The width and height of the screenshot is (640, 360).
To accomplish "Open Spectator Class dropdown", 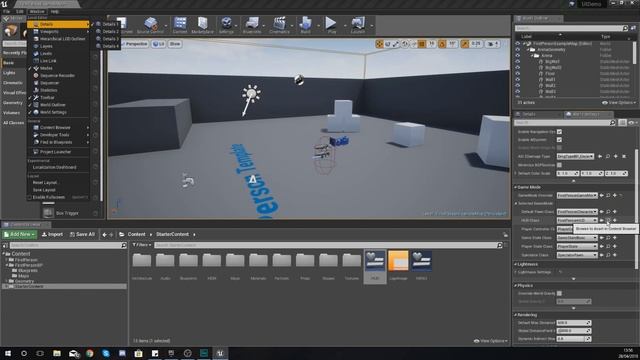I will click(x=577, y=255).
